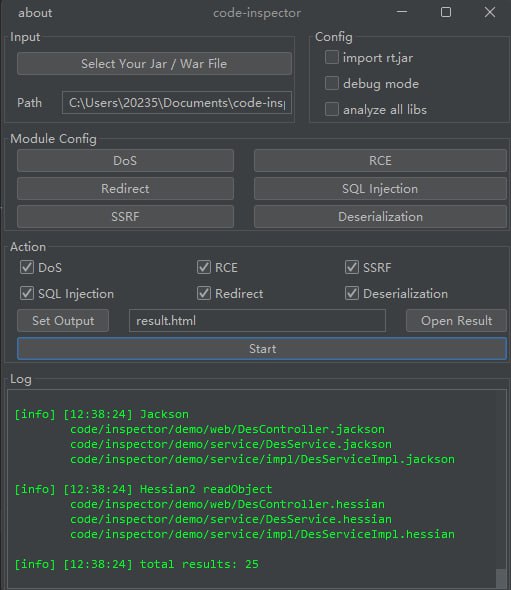Viewport: 511px width, 590px height.
Task: Uncheck SSRF action checkbox
Action: pos(352,268)
